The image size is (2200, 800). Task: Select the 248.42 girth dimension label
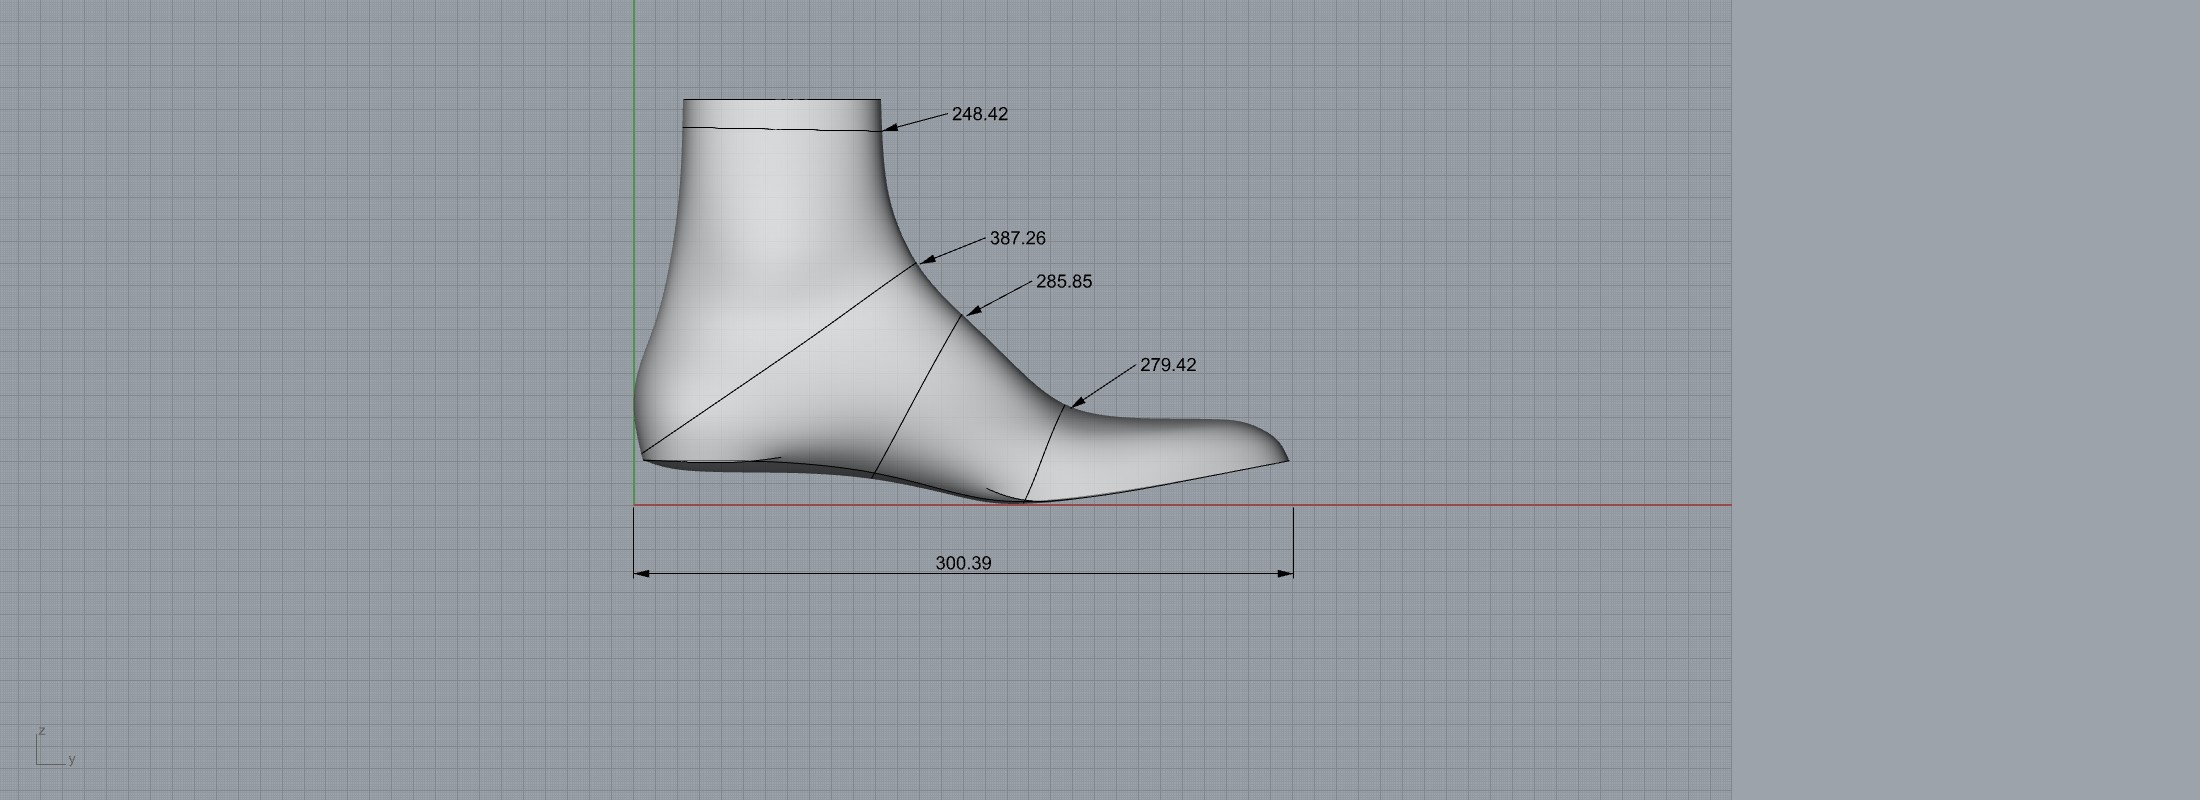(x=979, y=114)
